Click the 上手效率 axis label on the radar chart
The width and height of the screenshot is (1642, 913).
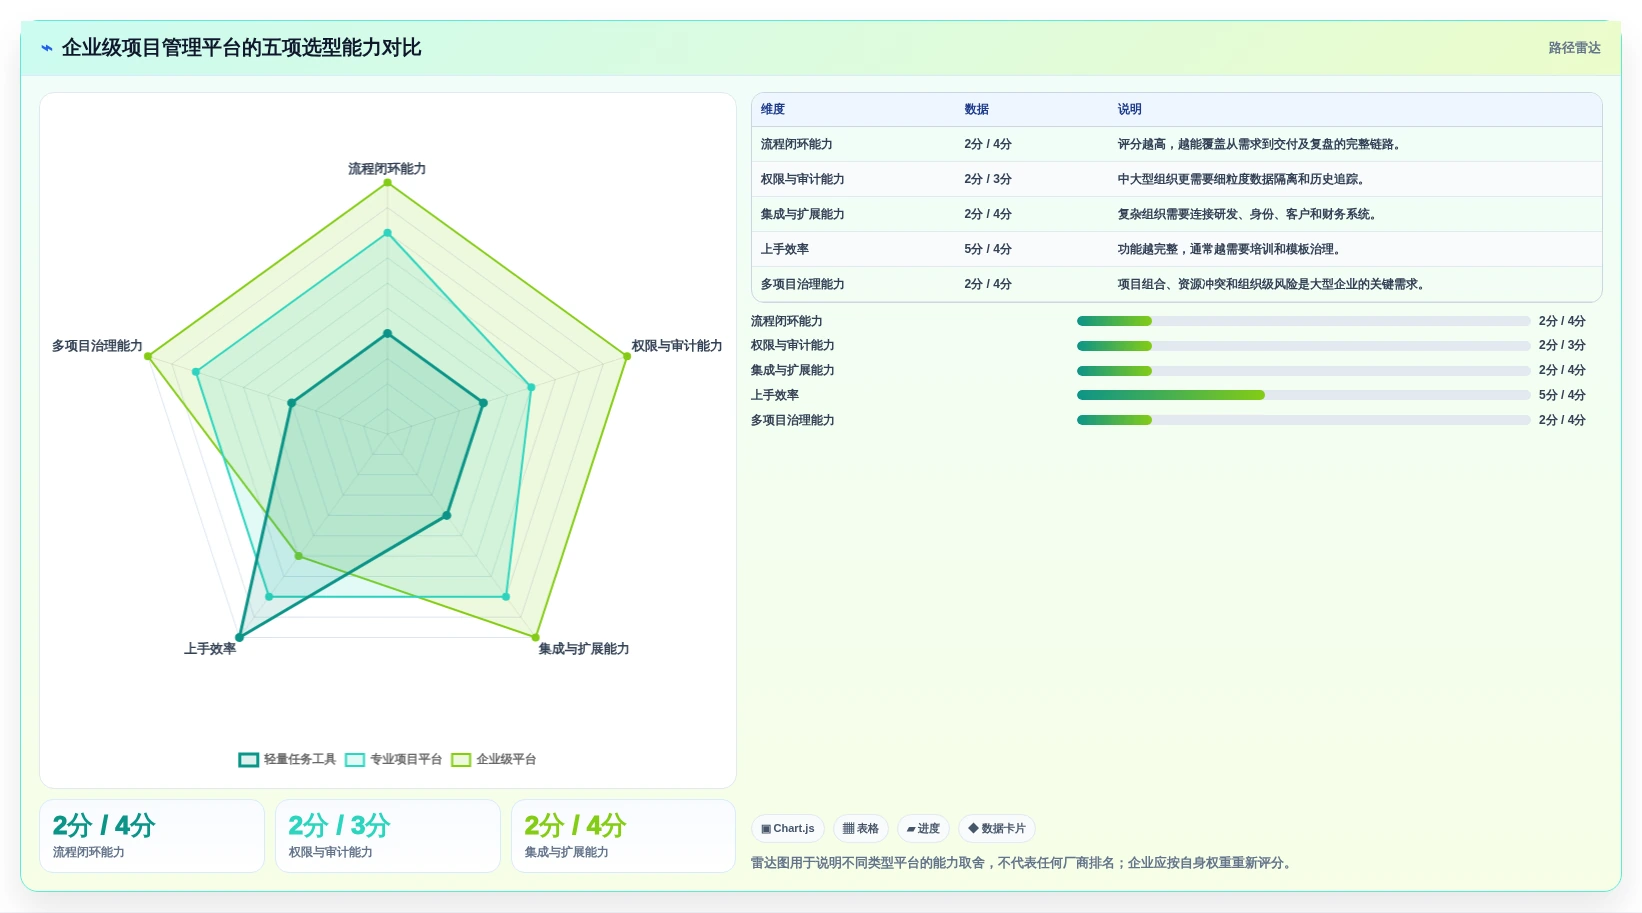tap(210, 649)
